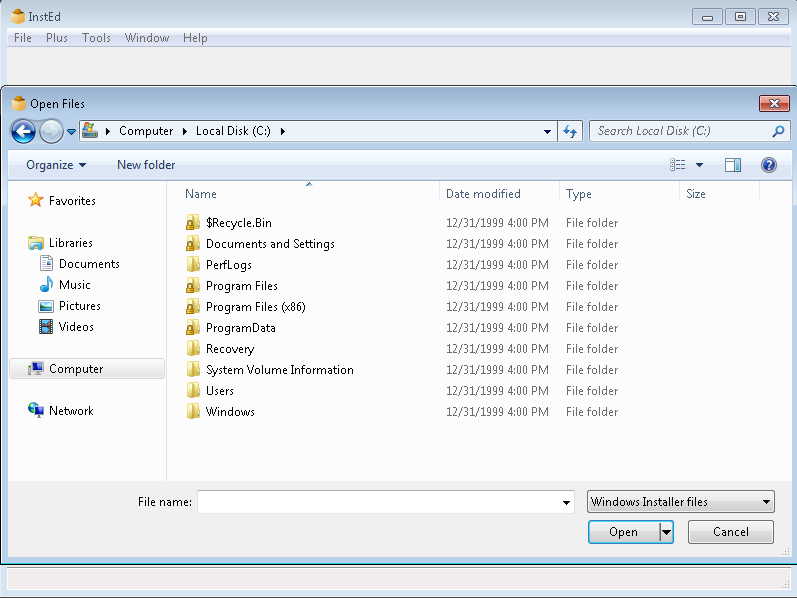Click the Windows row 'File folder' type text
This screenshot has width=797, height=598.
click(x=592, y=412)
